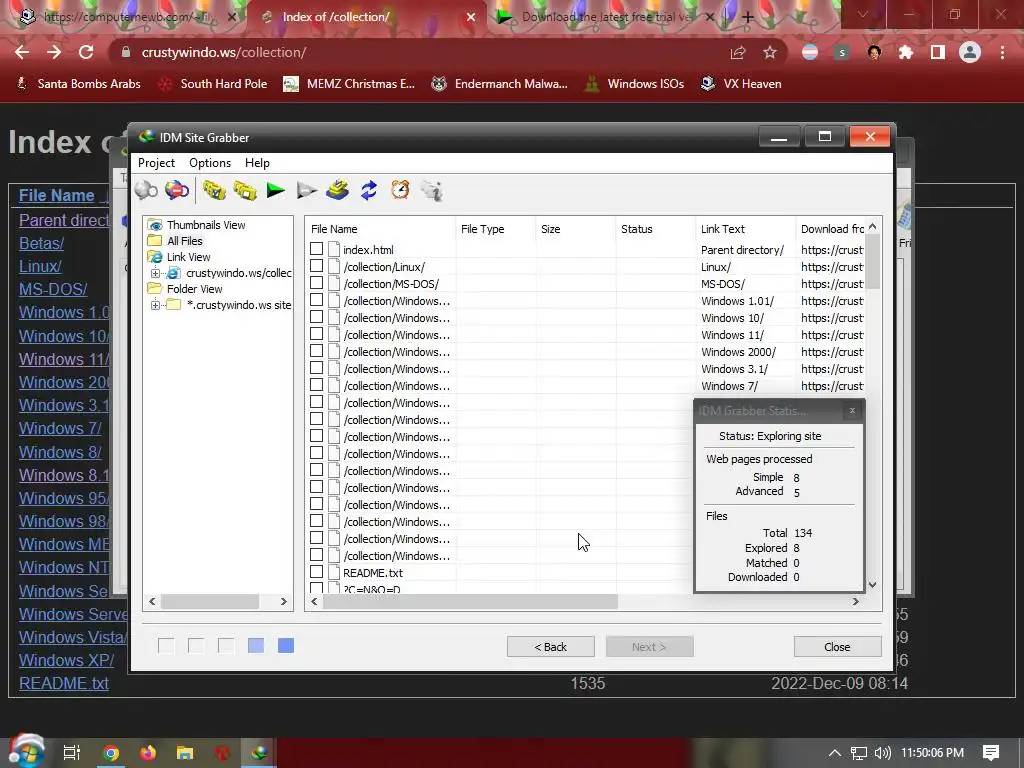1024x768 pixels.
Task: Bookmark the page with the star icon
Action: [x=770, y=52]
